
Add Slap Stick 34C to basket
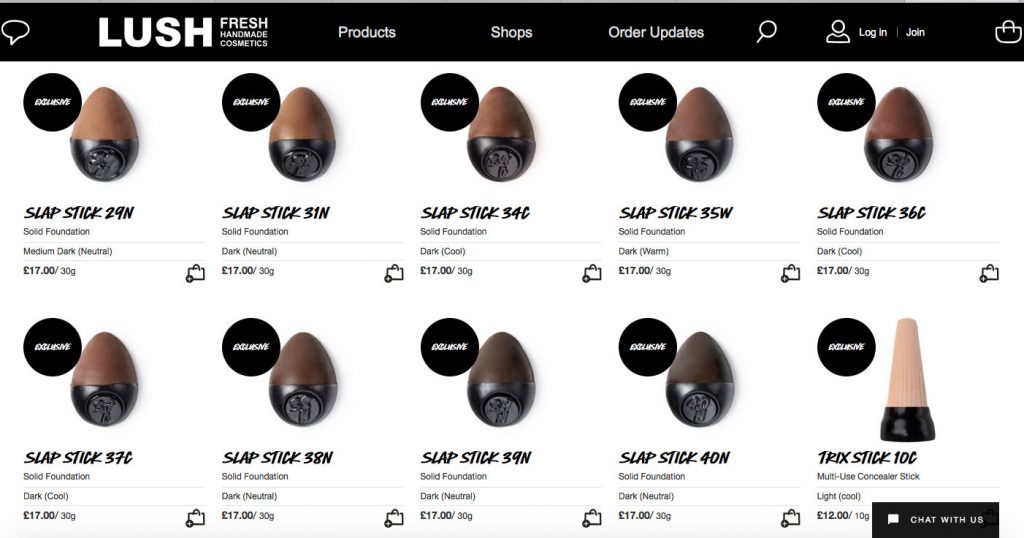coord(592,273)
